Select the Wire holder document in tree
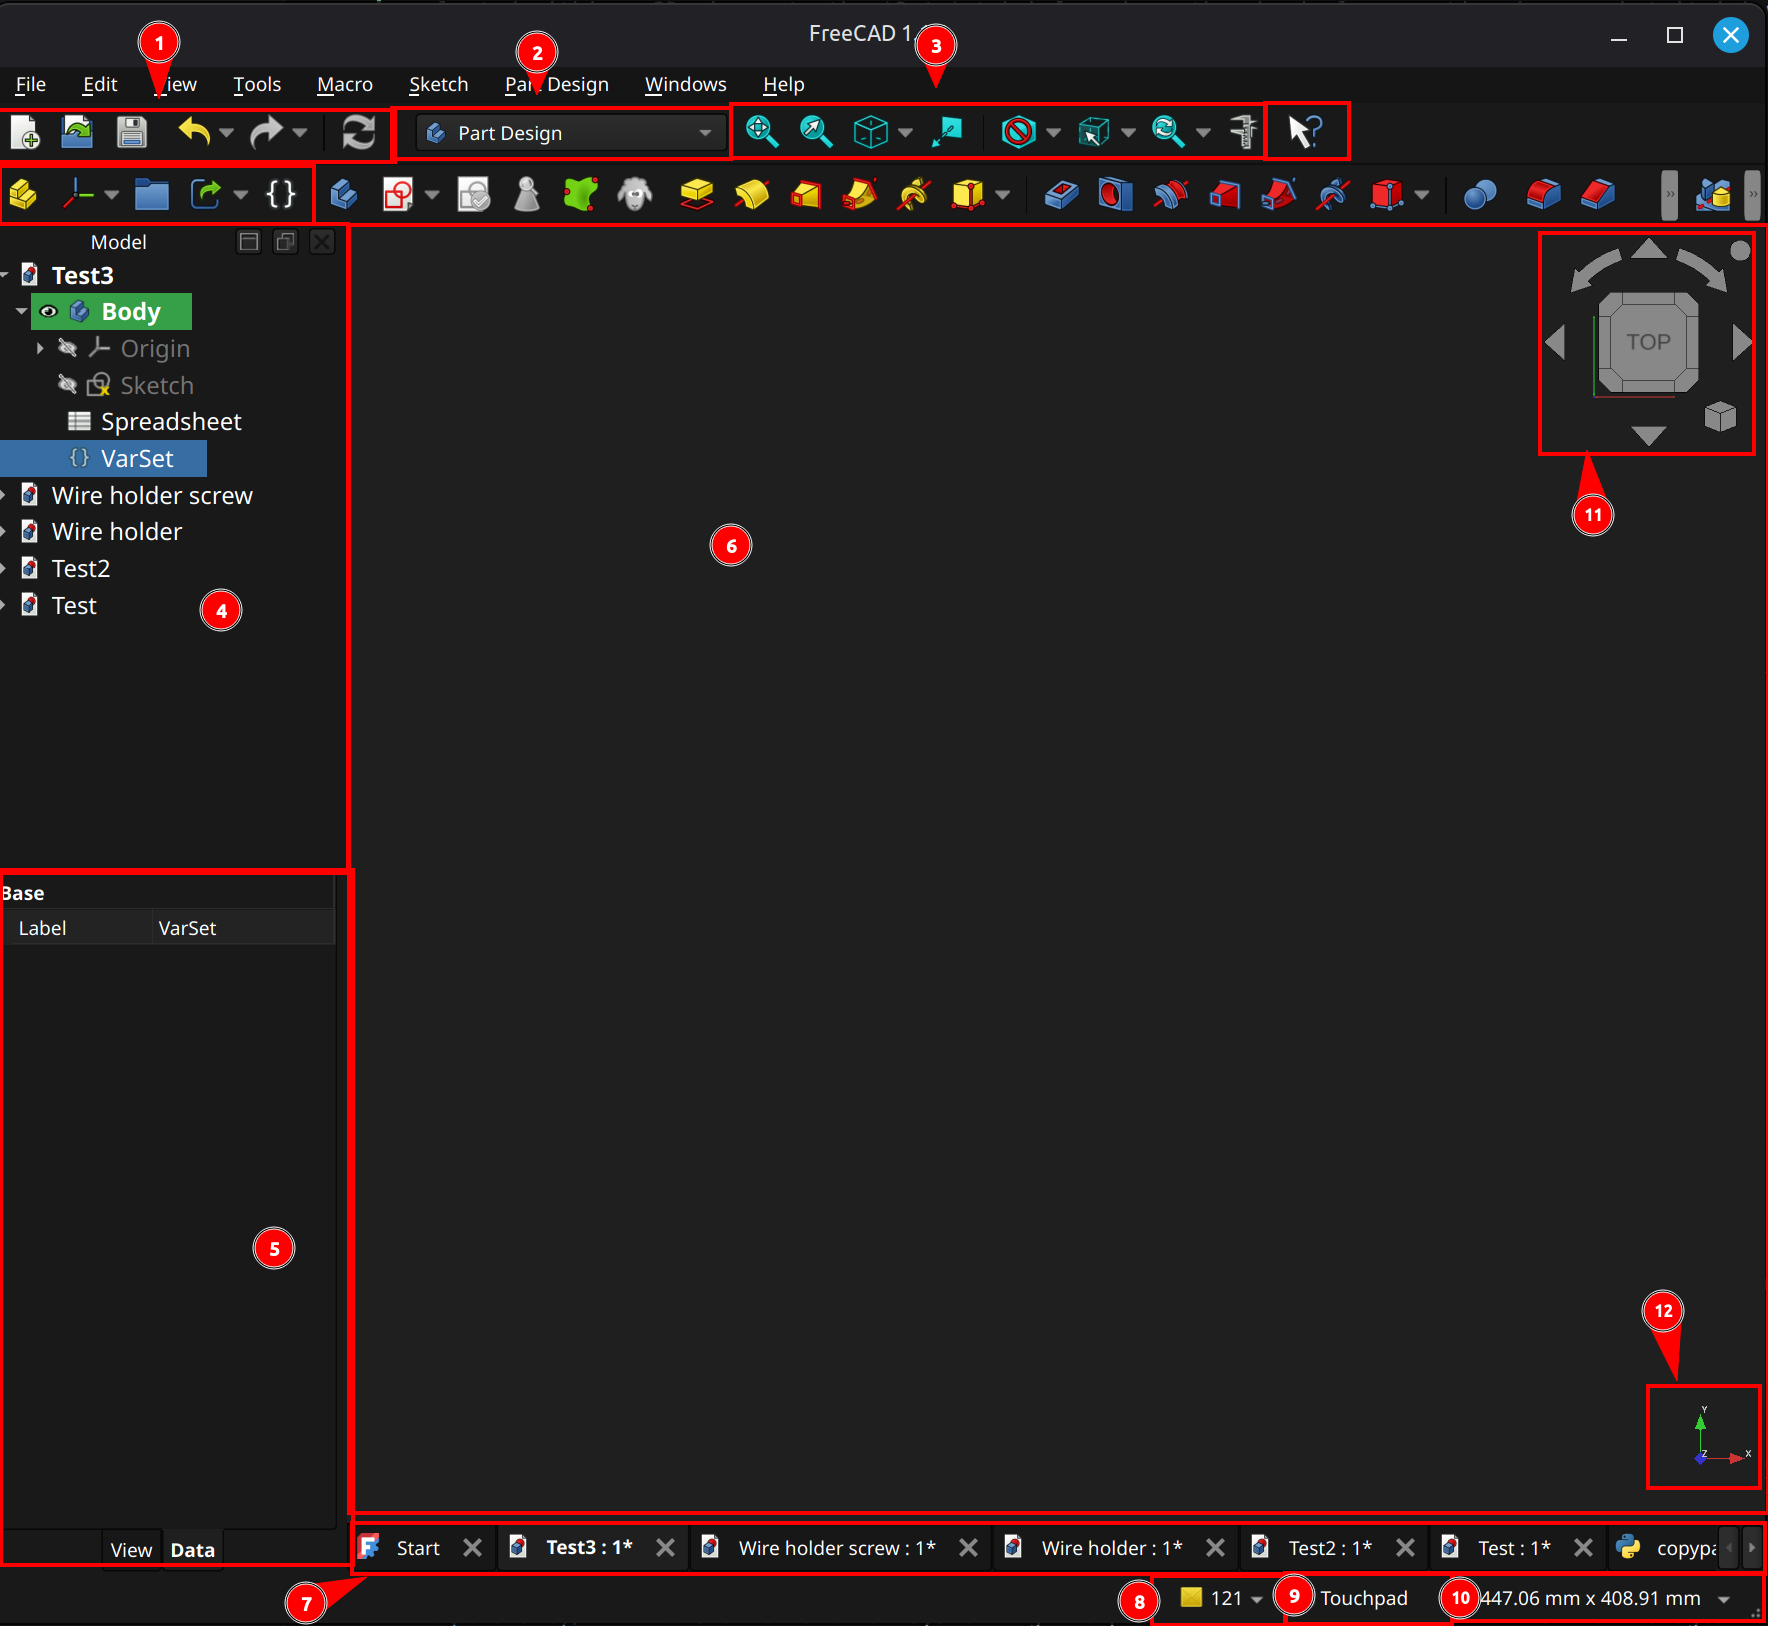 (116, 532)
